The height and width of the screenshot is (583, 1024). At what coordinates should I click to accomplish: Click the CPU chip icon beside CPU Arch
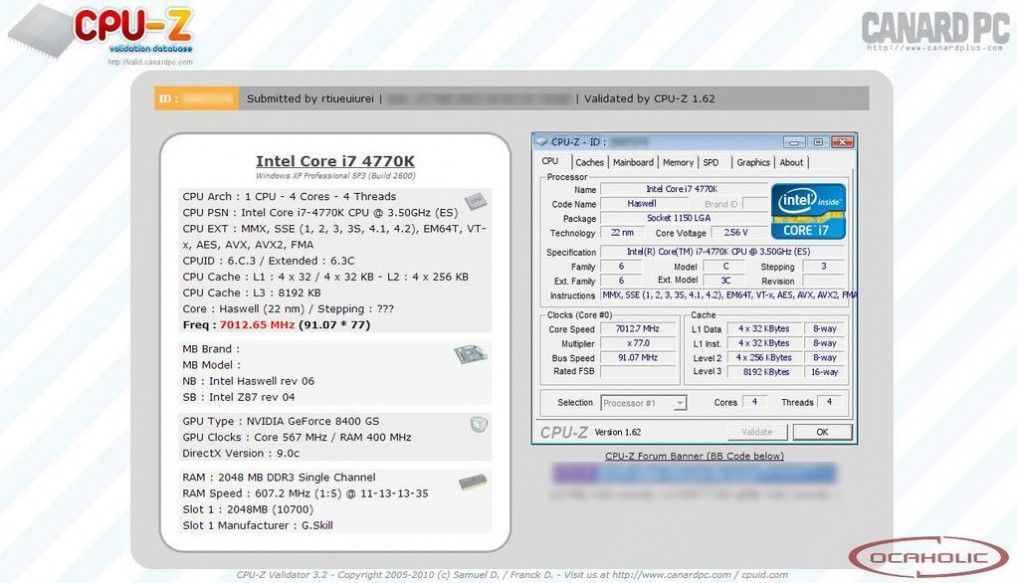(475, 200)
